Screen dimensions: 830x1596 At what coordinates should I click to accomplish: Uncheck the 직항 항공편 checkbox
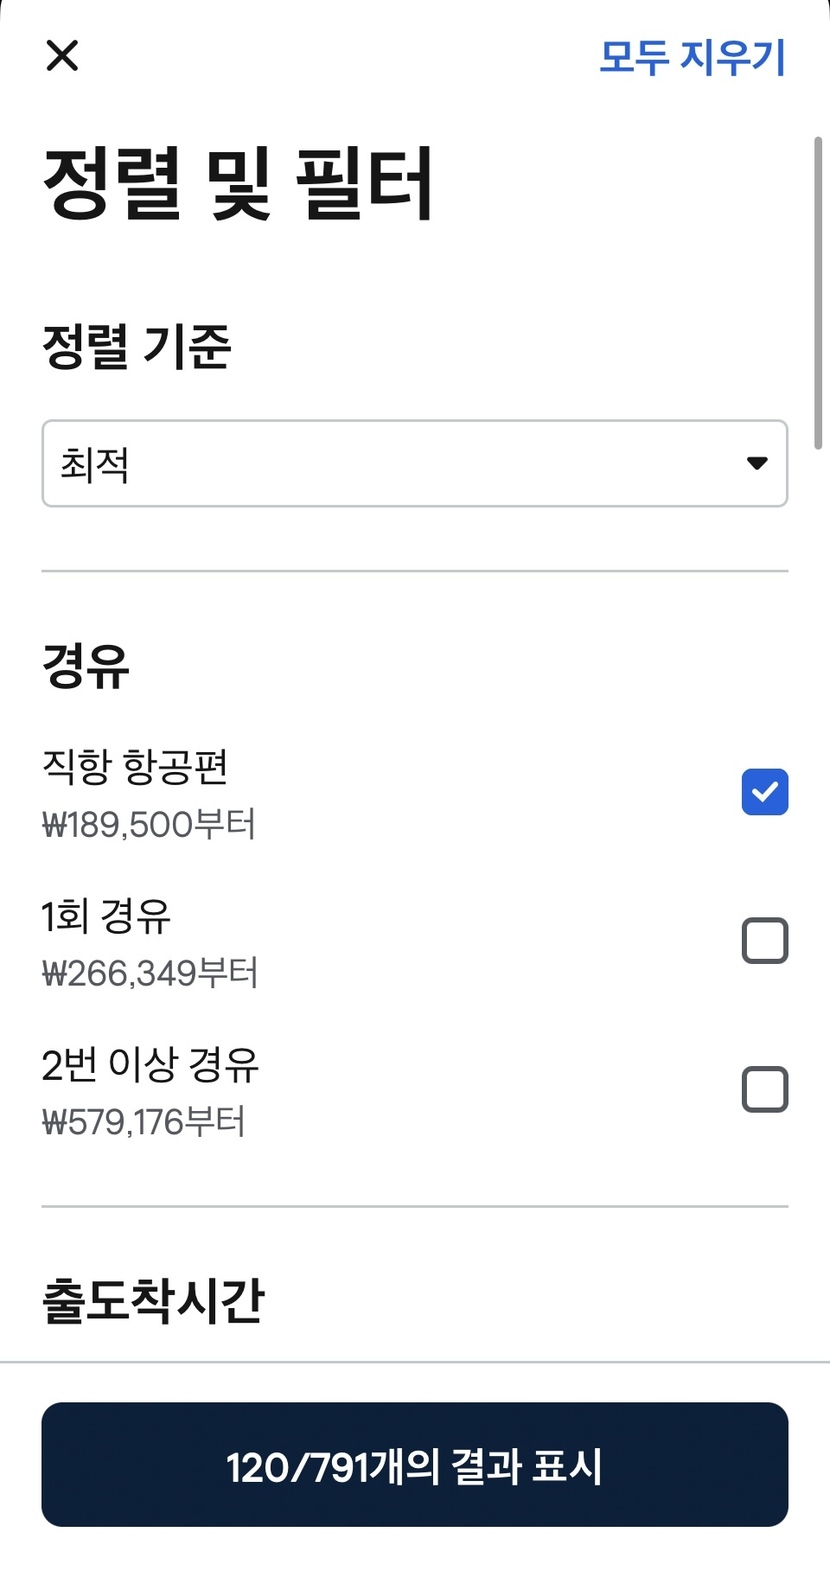(765, 792)
